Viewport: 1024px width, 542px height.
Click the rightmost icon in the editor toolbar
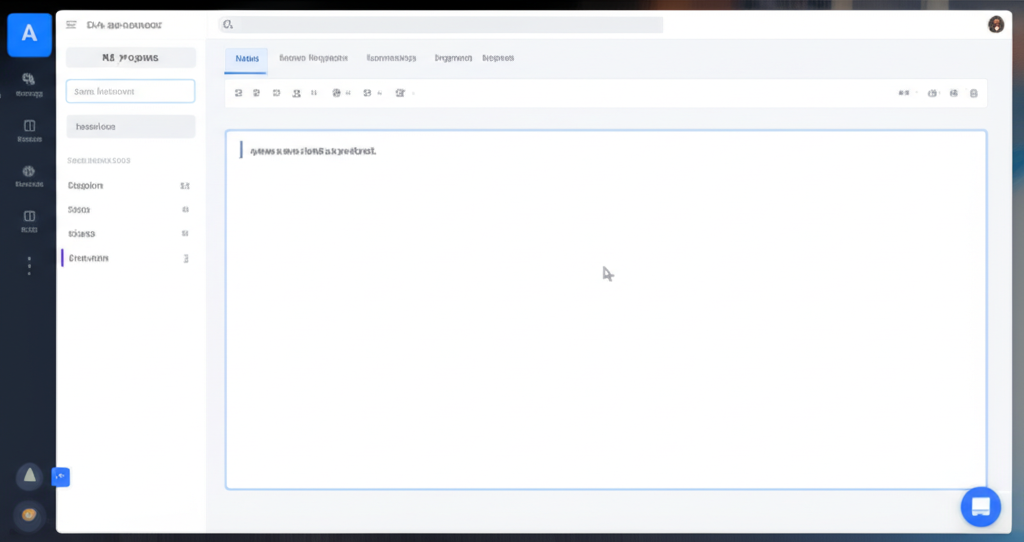pyautogui.click(x=974, y=93)
